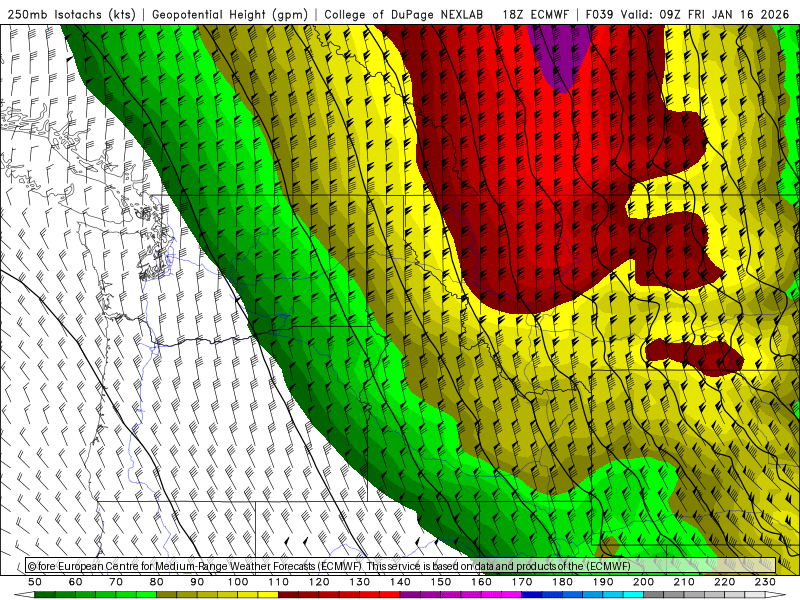This screenshot has width=800, height=600.
Task: Click the 'Geopotential Height (gpm)' header label
Action: [x=230, y=14]
